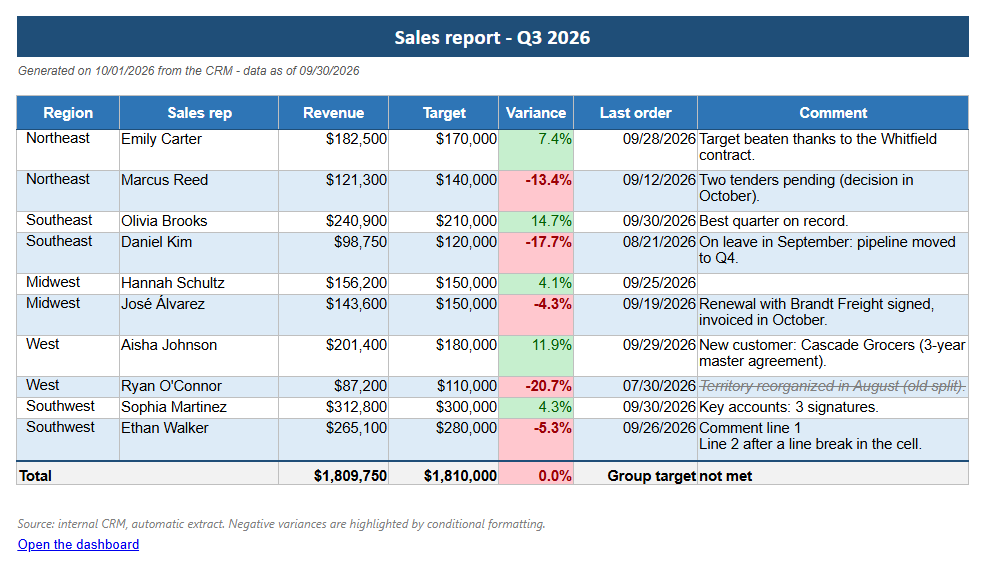Image resolution: width=984 pixels, height=566 pixels.
Task: Click the $87,200 revenue cell
Action: (x=333, y=387)
